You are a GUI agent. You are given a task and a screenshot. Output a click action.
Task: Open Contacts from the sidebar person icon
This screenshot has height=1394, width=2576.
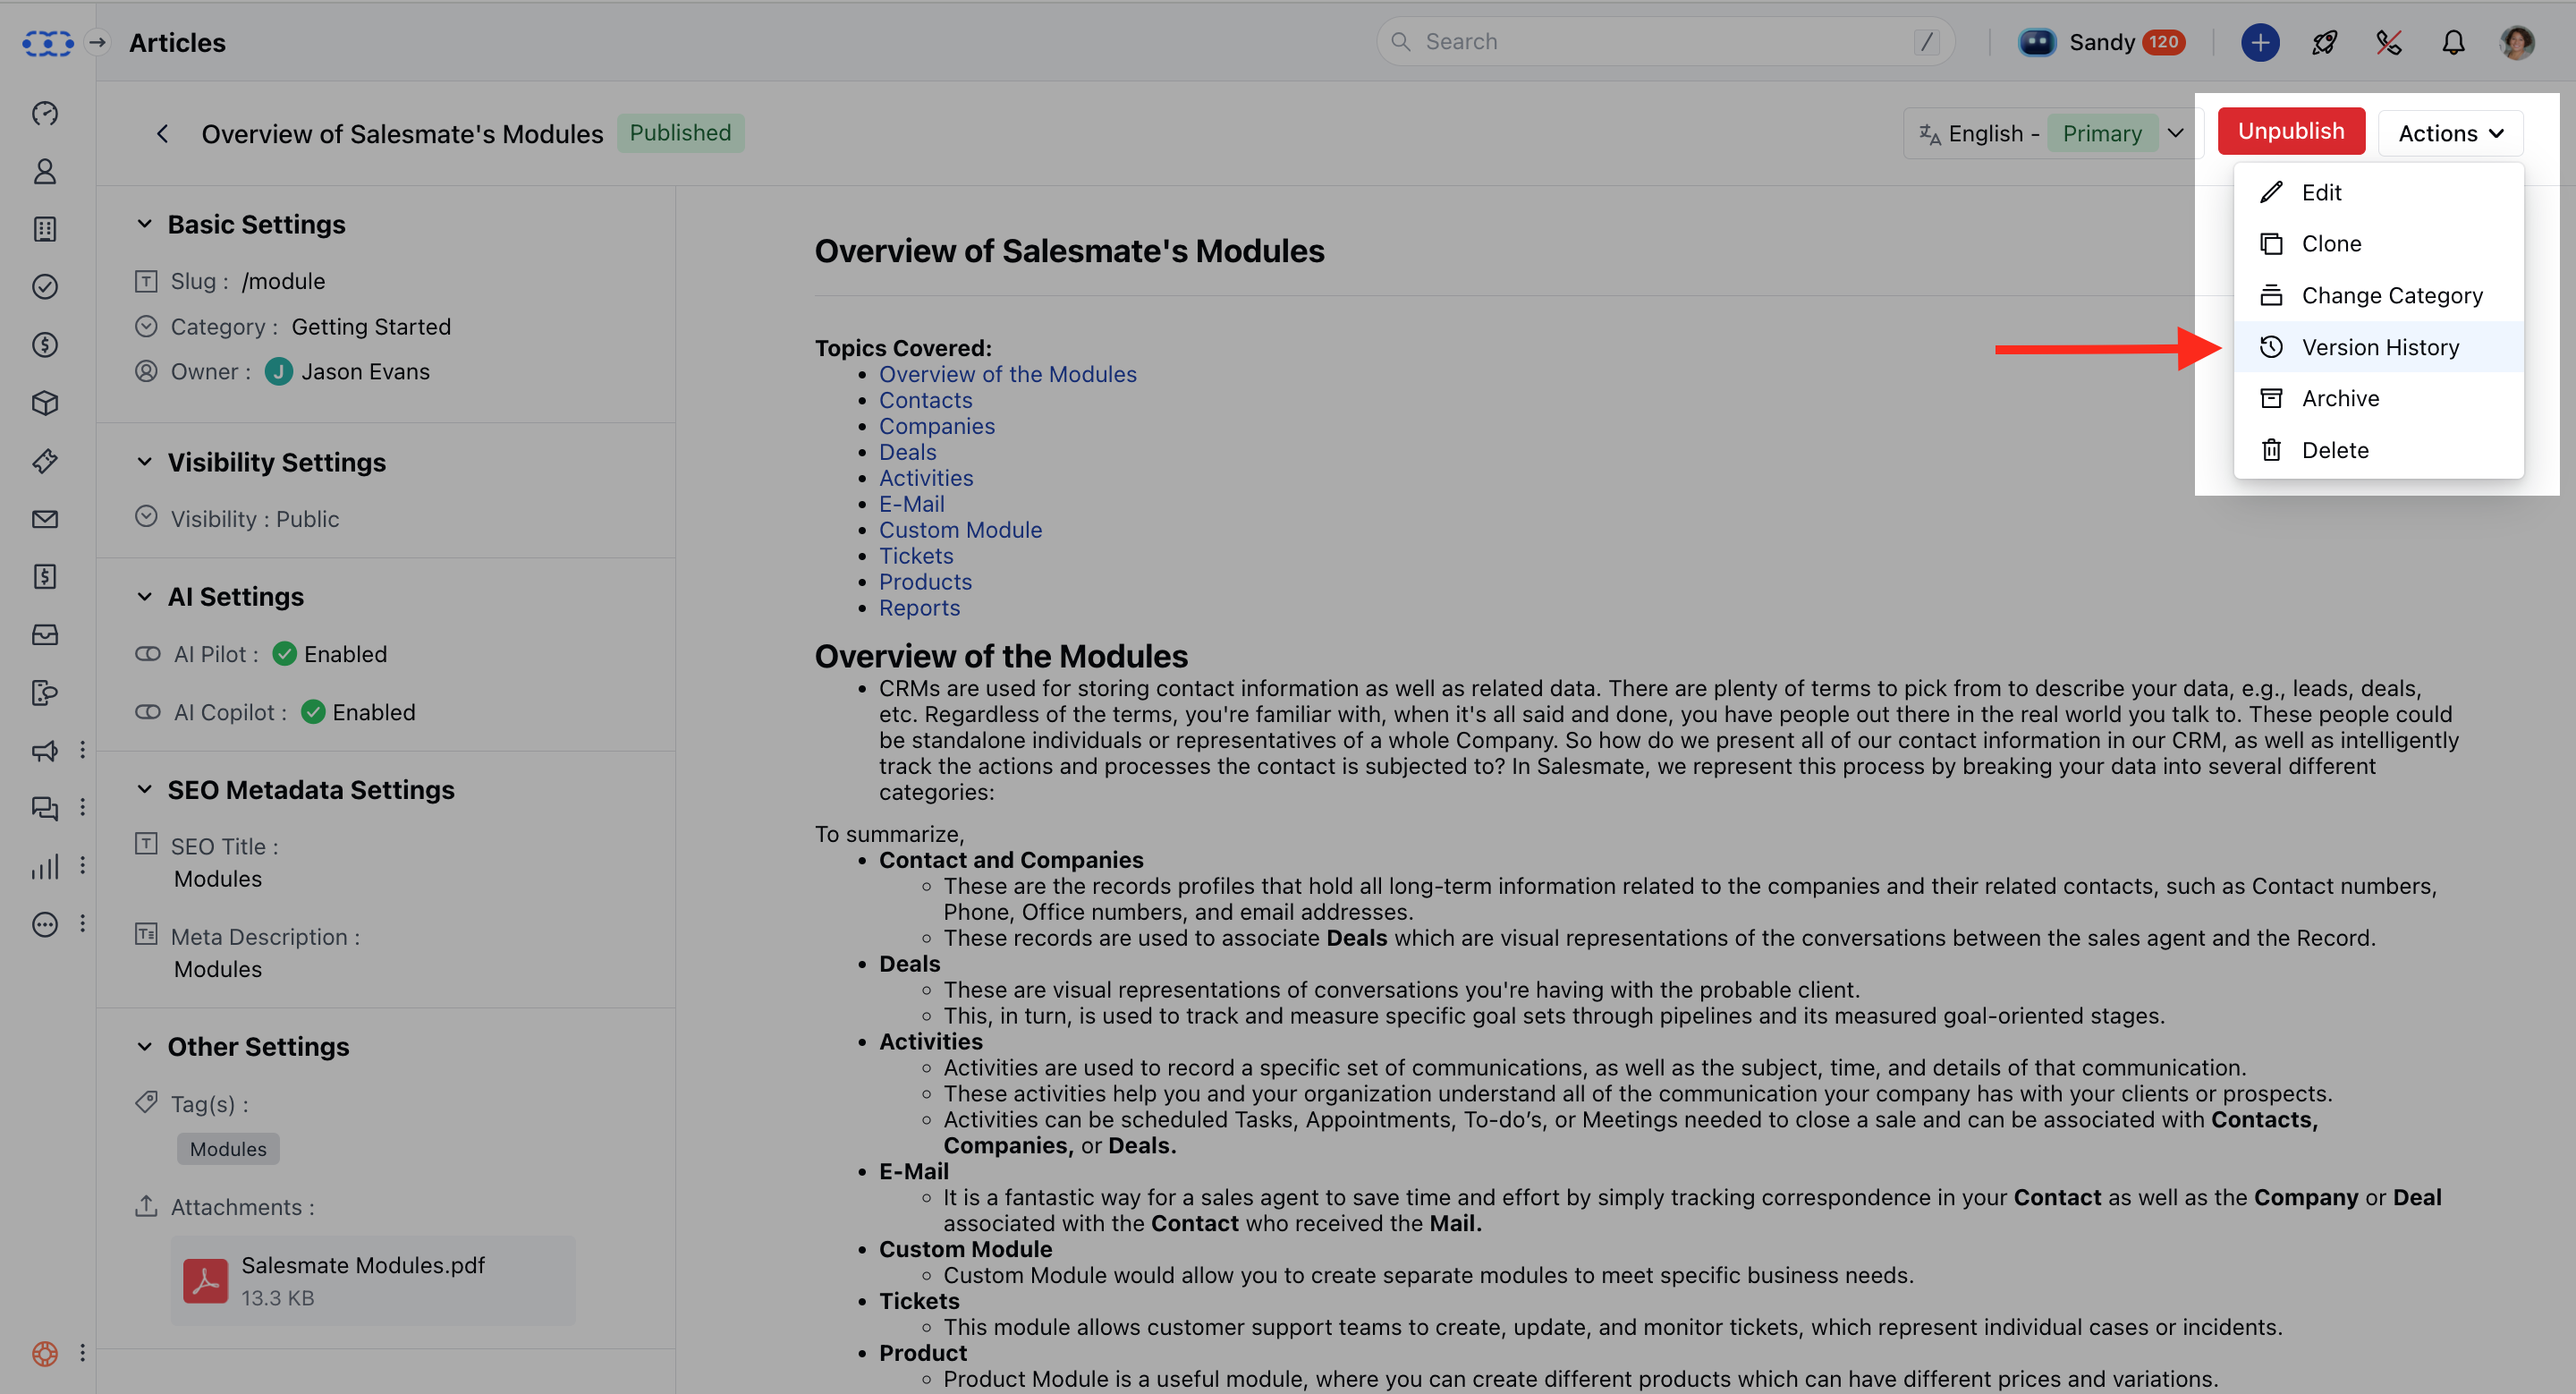click(x=45, y=172)
